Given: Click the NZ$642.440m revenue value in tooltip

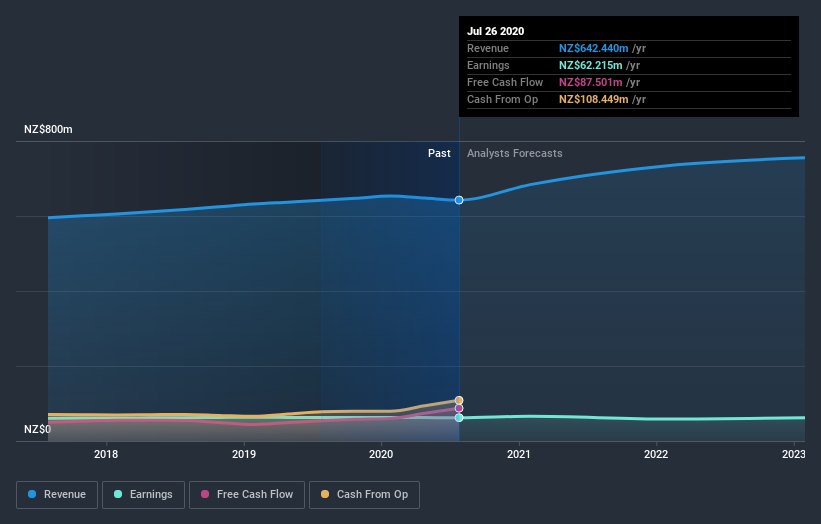Looking at the screenshot, I should (x=593, y=48).
